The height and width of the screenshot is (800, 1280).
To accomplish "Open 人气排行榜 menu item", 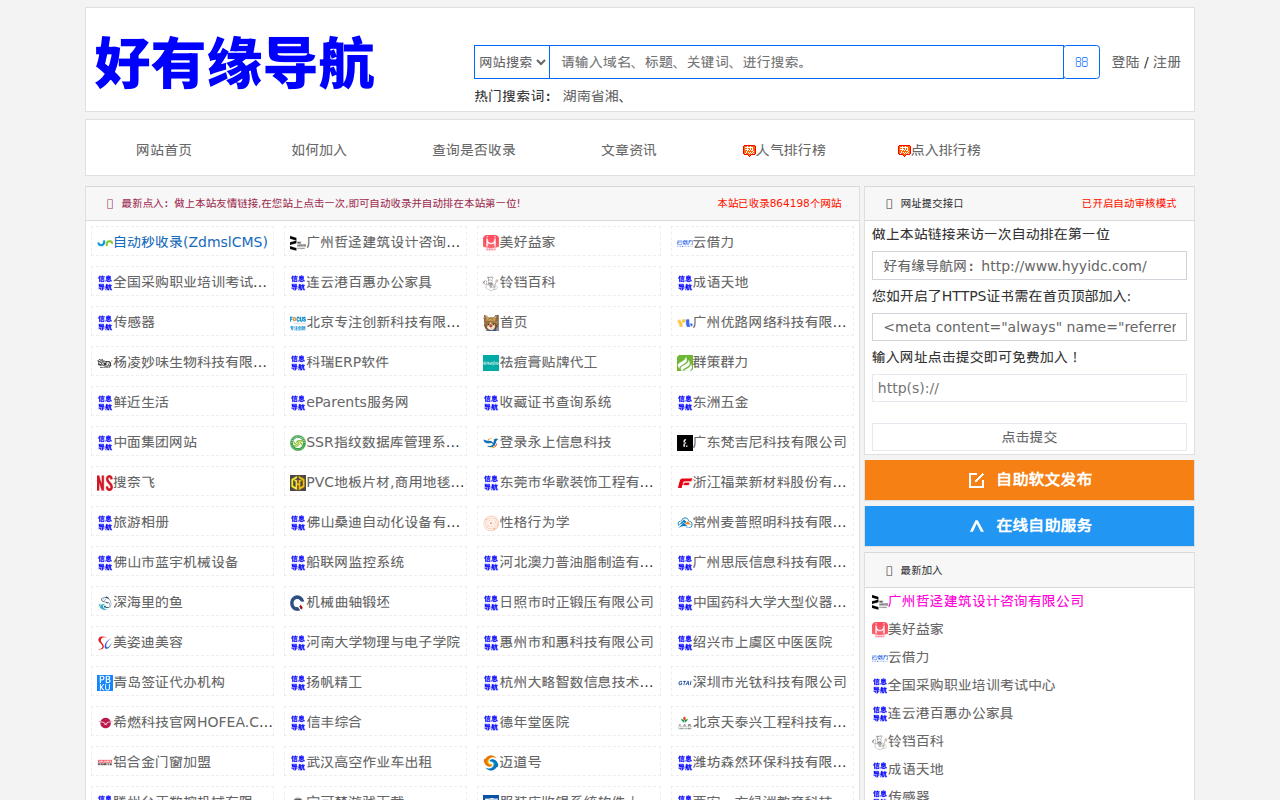I will pos(791,150).
